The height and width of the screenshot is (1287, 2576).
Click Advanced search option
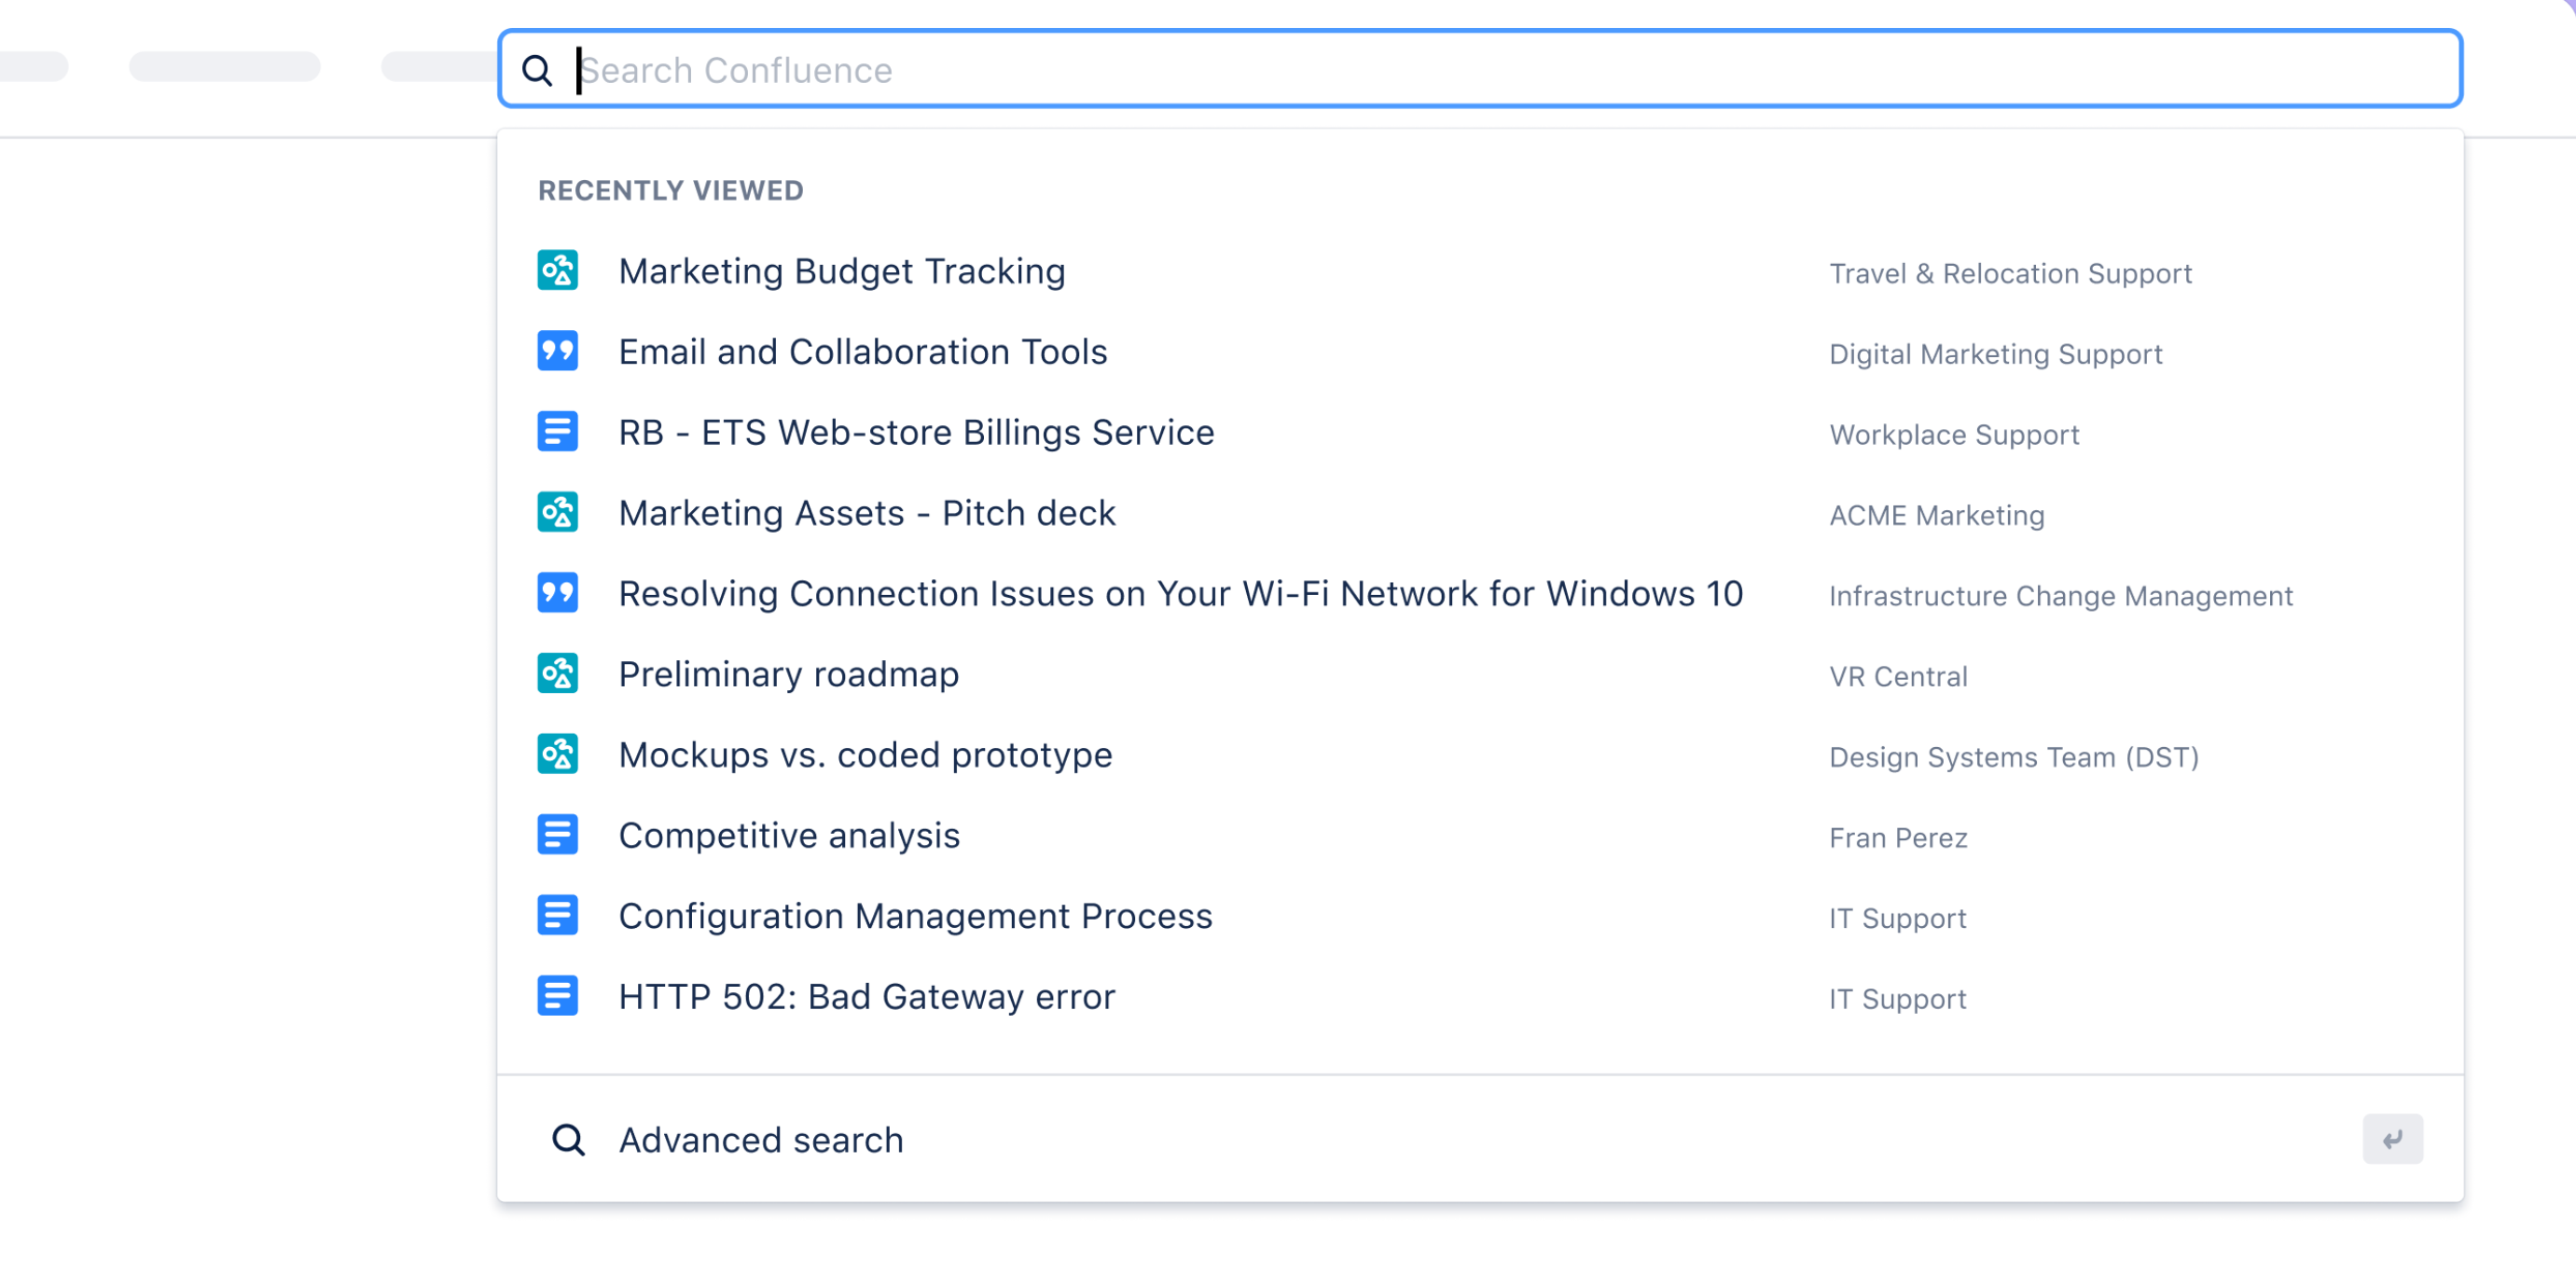tap(760, 1140)
